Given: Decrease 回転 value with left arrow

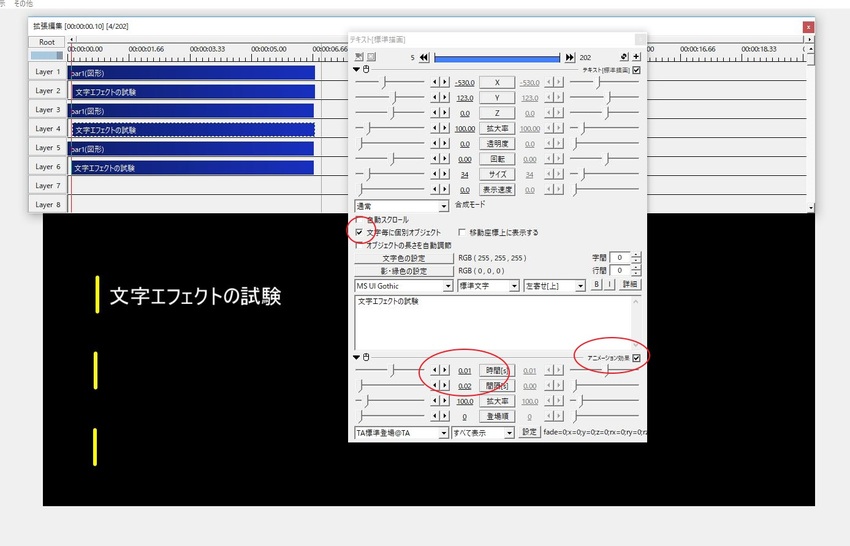Looking at the screenshot, I should (x=435, y=159).
